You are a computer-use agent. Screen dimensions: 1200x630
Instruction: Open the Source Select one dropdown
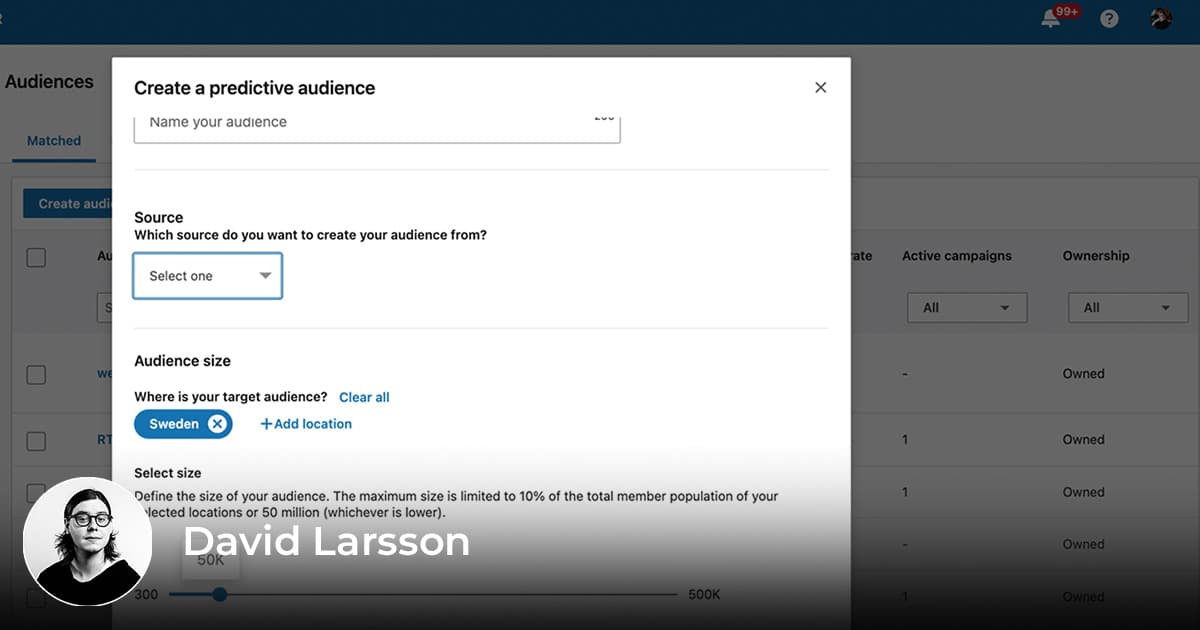[x=208, y=276]
